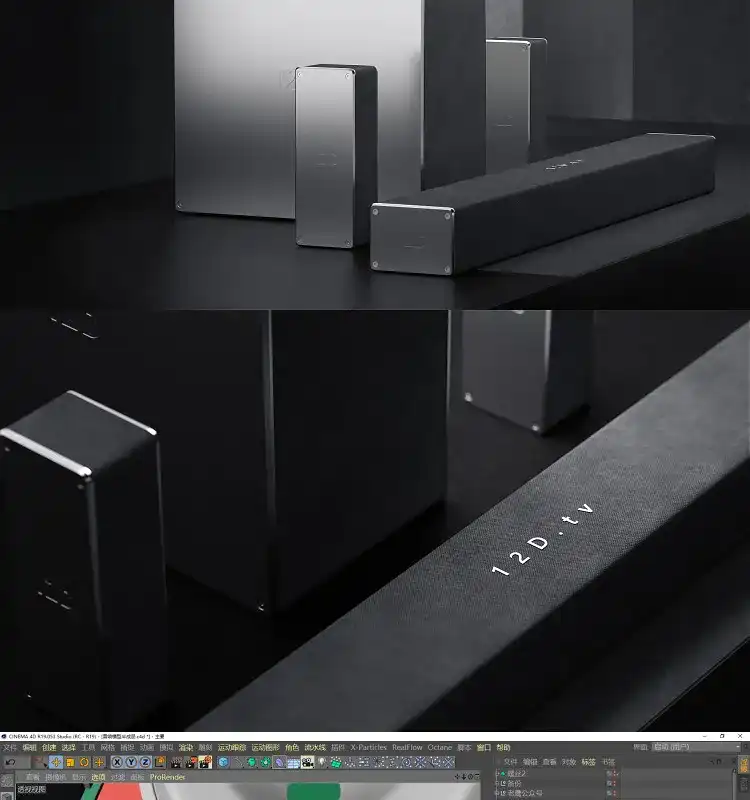
Task: Click Render to Picture Viewer icon
Action: (191, 762)
